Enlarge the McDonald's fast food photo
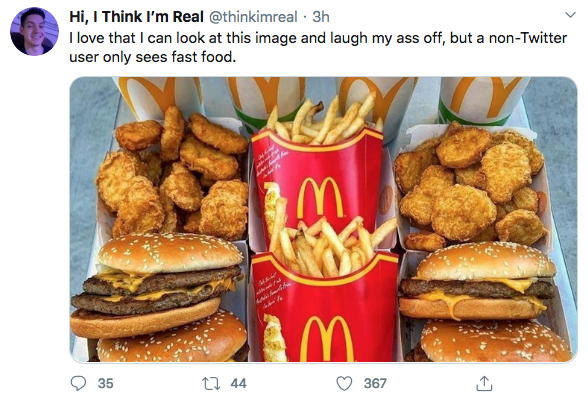 (x=324, y=220)
